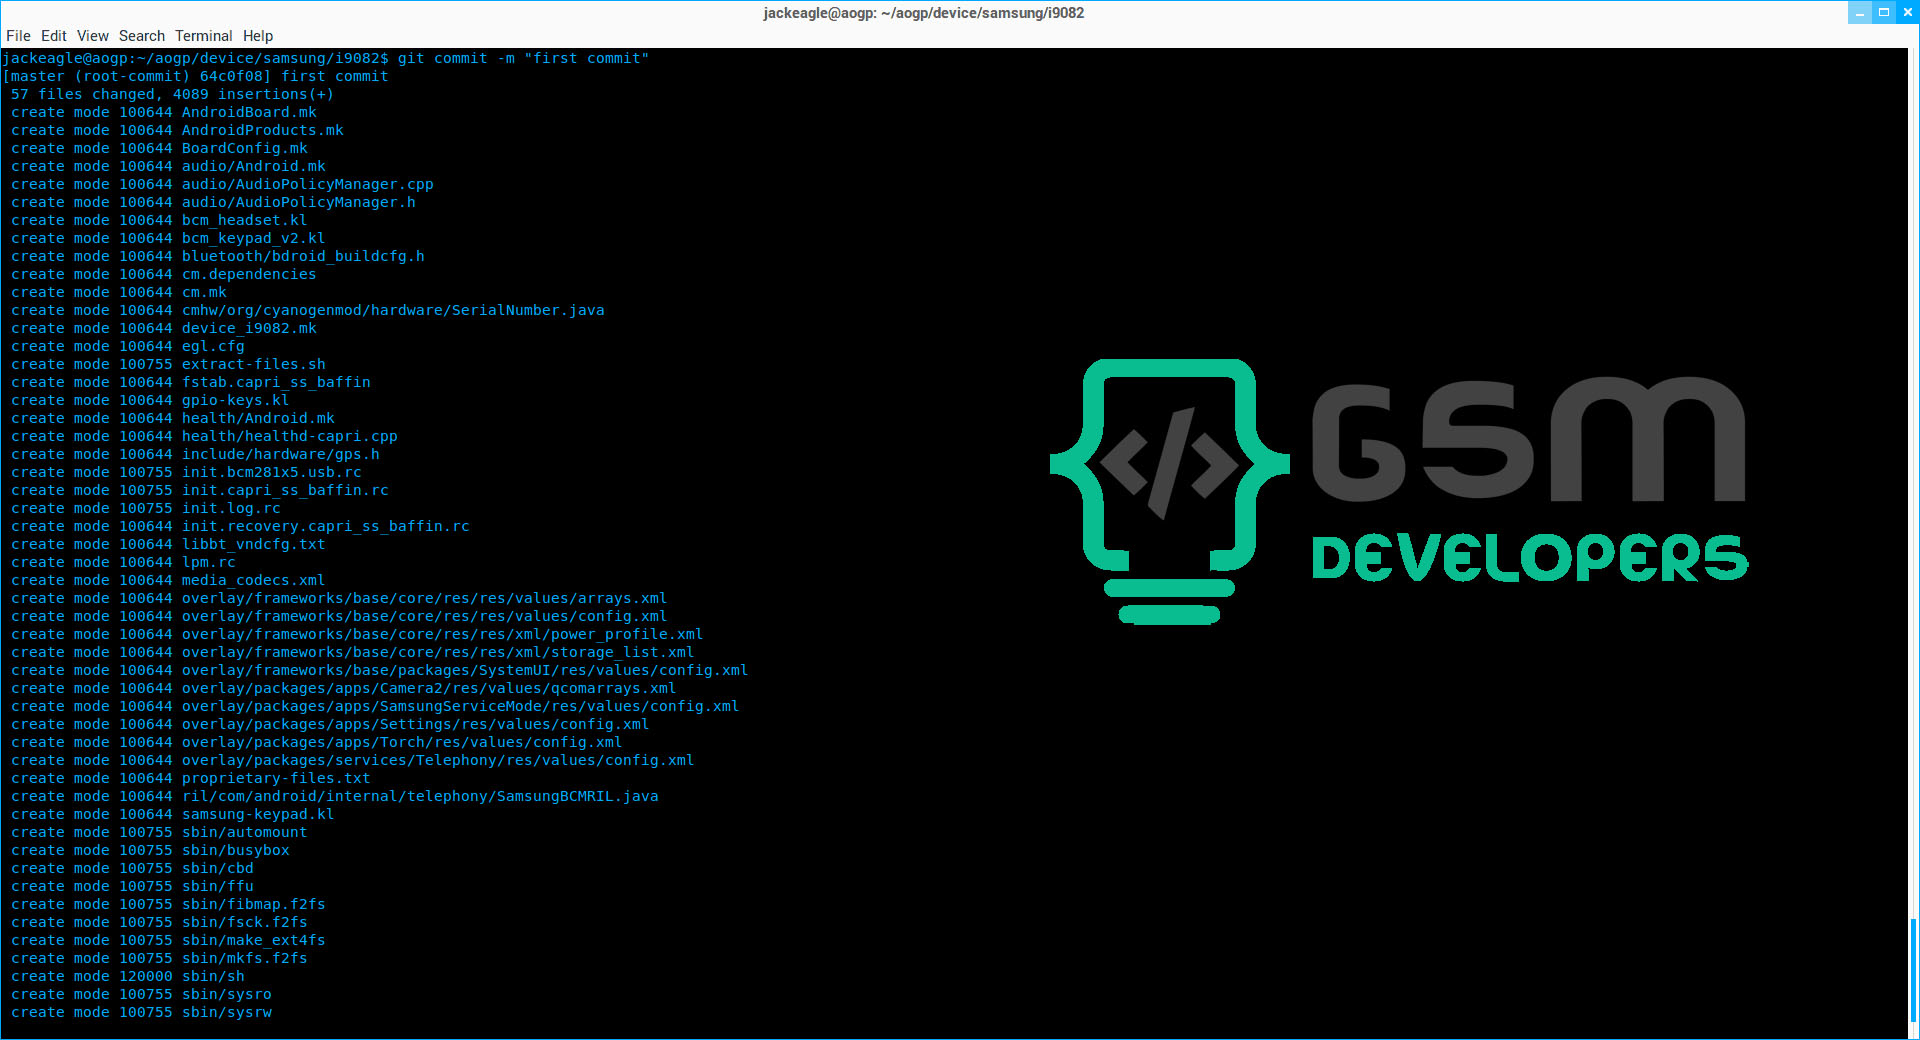Click the bcm_headset.kl line
1920x1040 pixels.
click(159, 220)
